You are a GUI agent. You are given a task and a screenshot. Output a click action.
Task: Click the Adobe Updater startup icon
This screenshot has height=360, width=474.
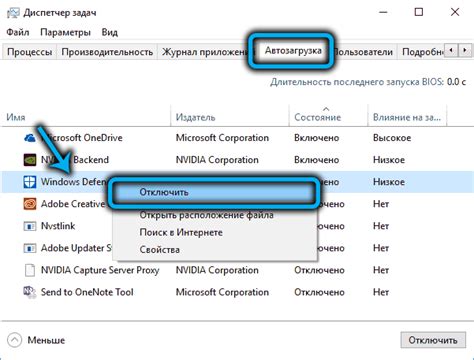click(30, 248)
